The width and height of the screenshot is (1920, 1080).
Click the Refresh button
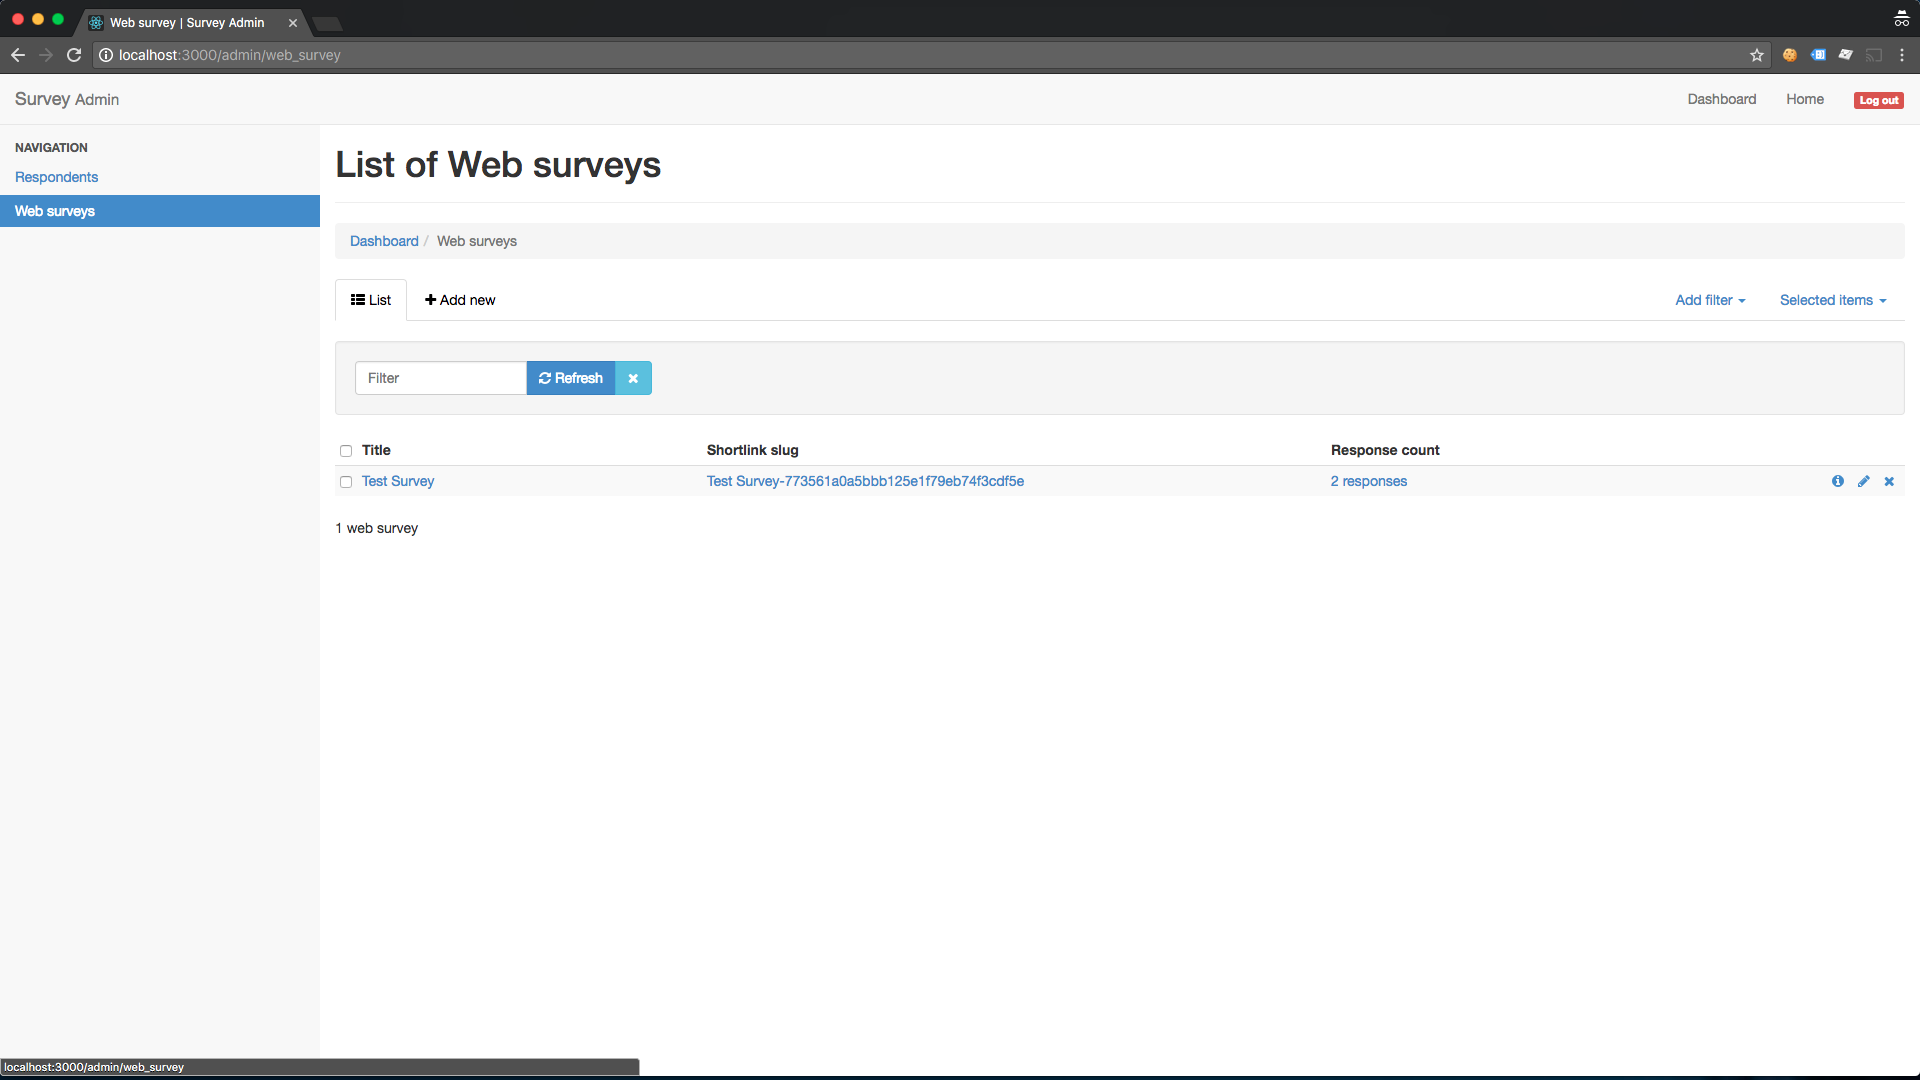571,378
